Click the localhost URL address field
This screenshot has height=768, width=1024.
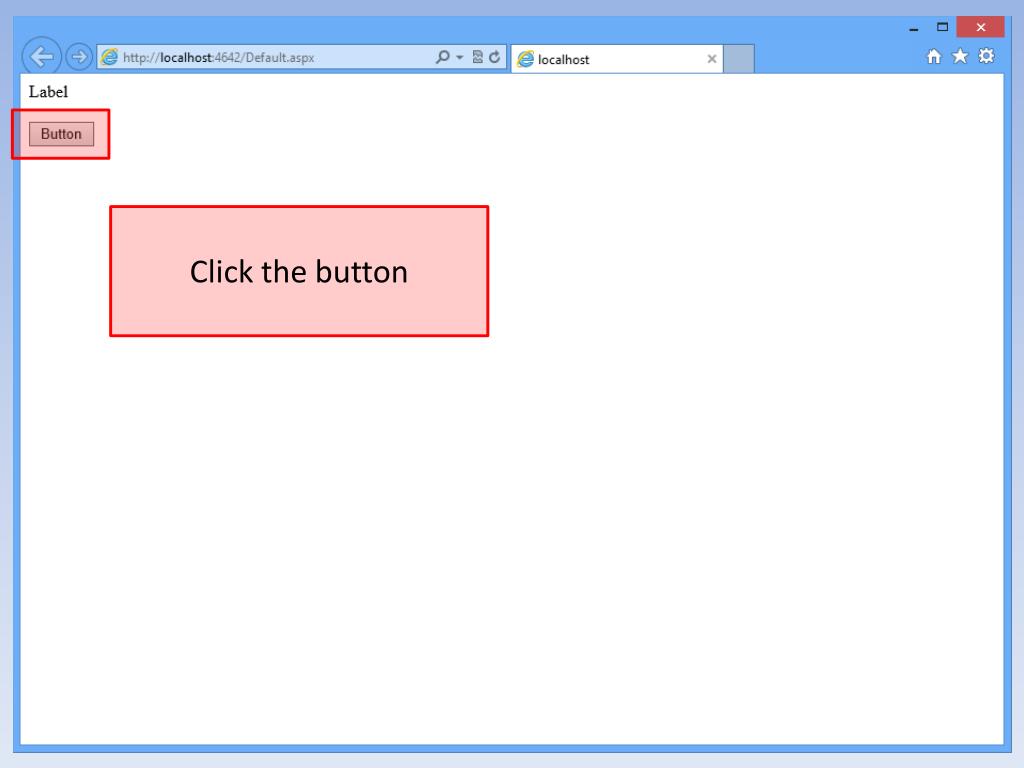(x=266, y=57)
